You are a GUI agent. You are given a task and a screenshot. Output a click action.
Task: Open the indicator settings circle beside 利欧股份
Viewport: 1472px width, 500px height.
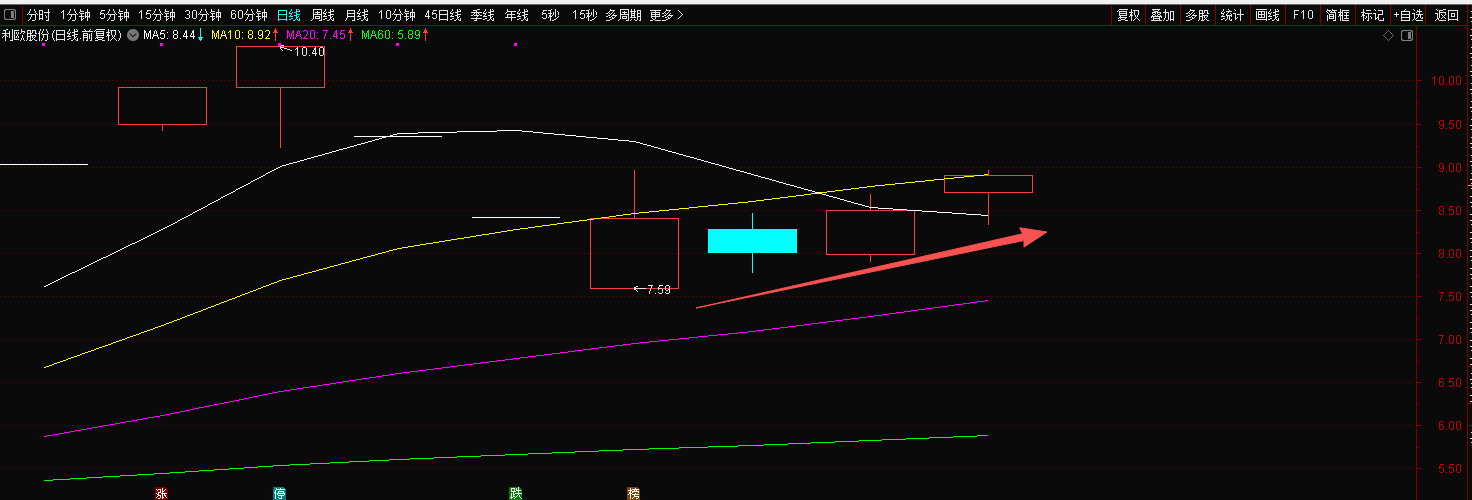click(x=133, y=35)
